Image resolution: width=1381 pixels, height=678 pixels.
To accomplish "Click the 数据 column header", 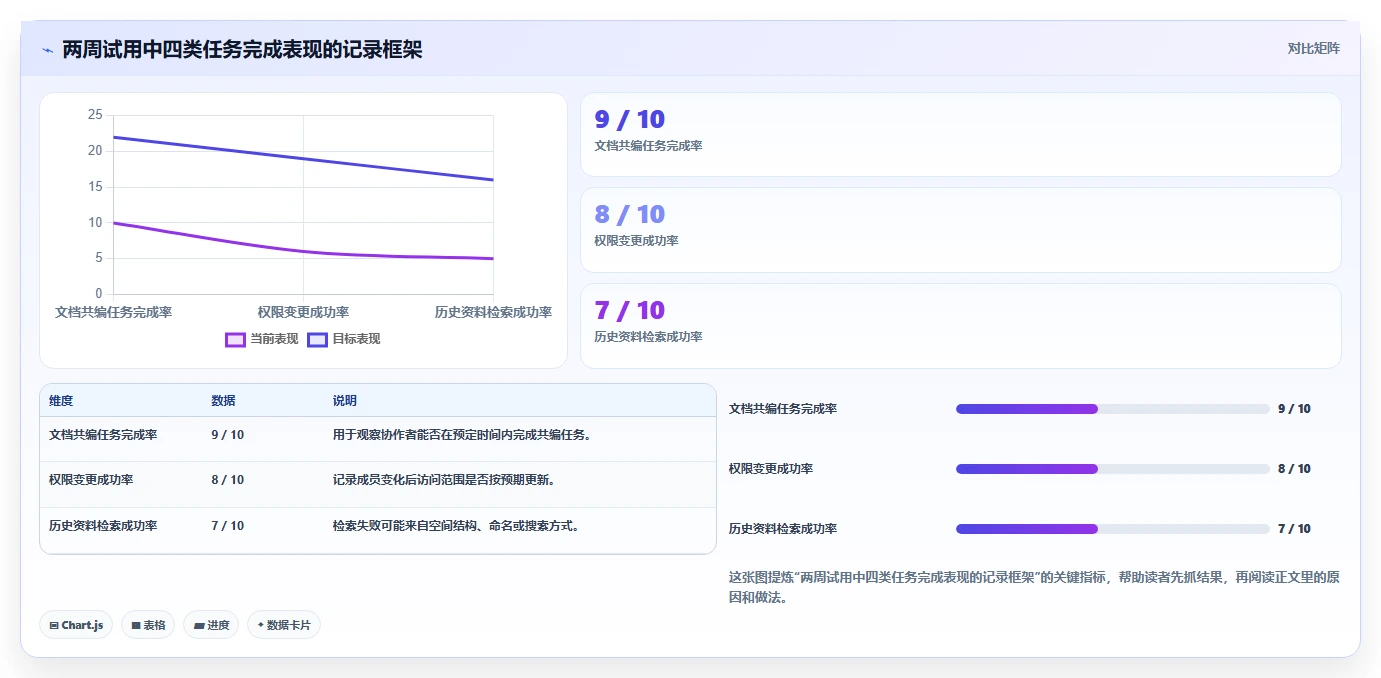I will 223,401.
